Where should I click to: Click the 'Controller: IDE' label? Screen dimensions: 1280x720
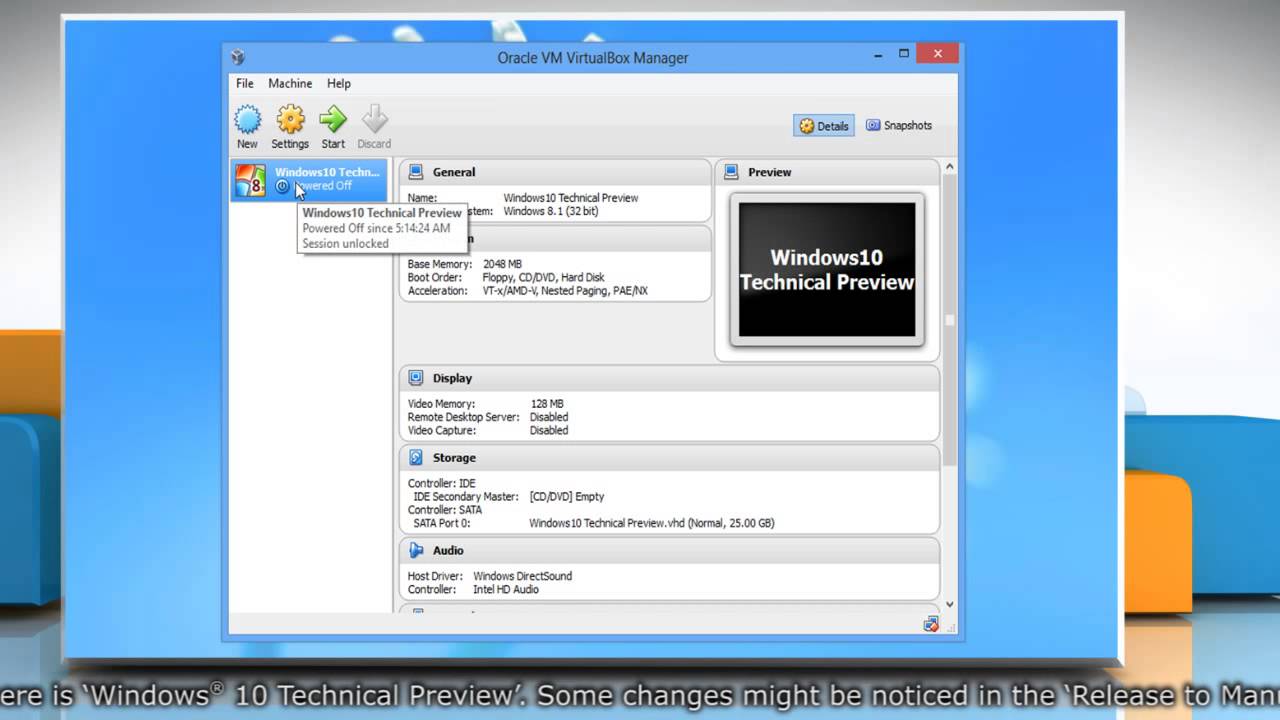pos(442,483)
